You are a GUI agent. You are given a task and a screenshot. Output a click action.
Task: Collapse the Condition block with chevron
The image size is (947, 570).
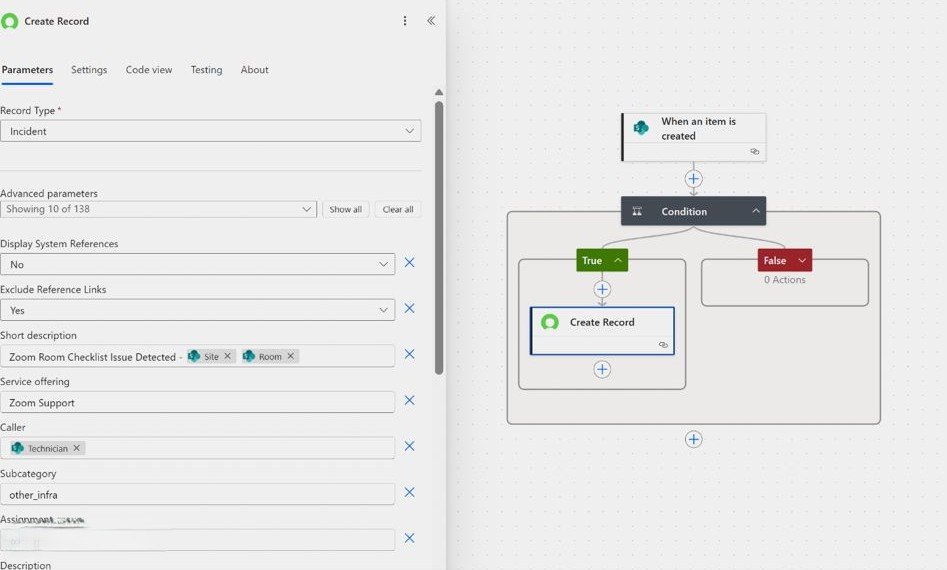756,211
